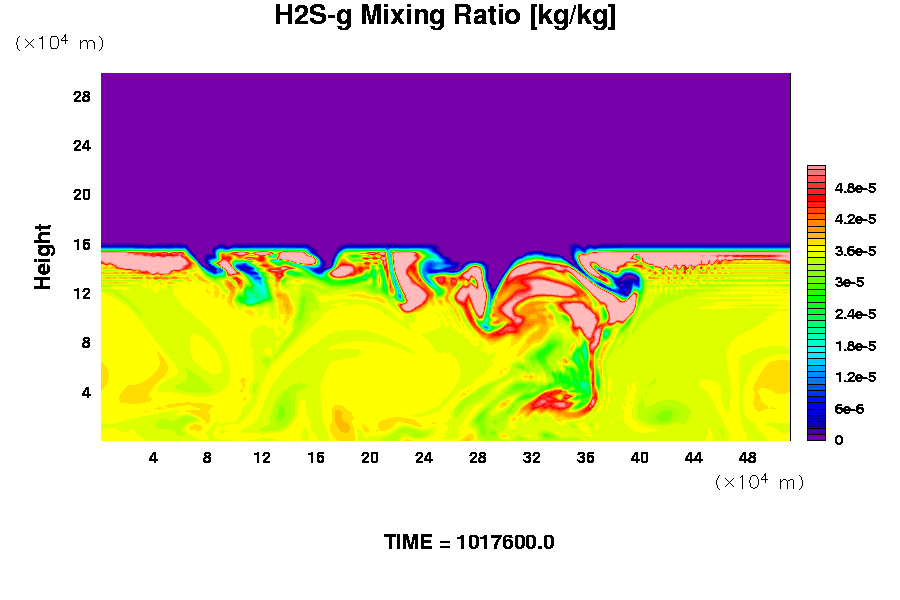The image size is (900, 600).
Task: Click the 1.2e-5 colorbar label
Action: point(855,377)
